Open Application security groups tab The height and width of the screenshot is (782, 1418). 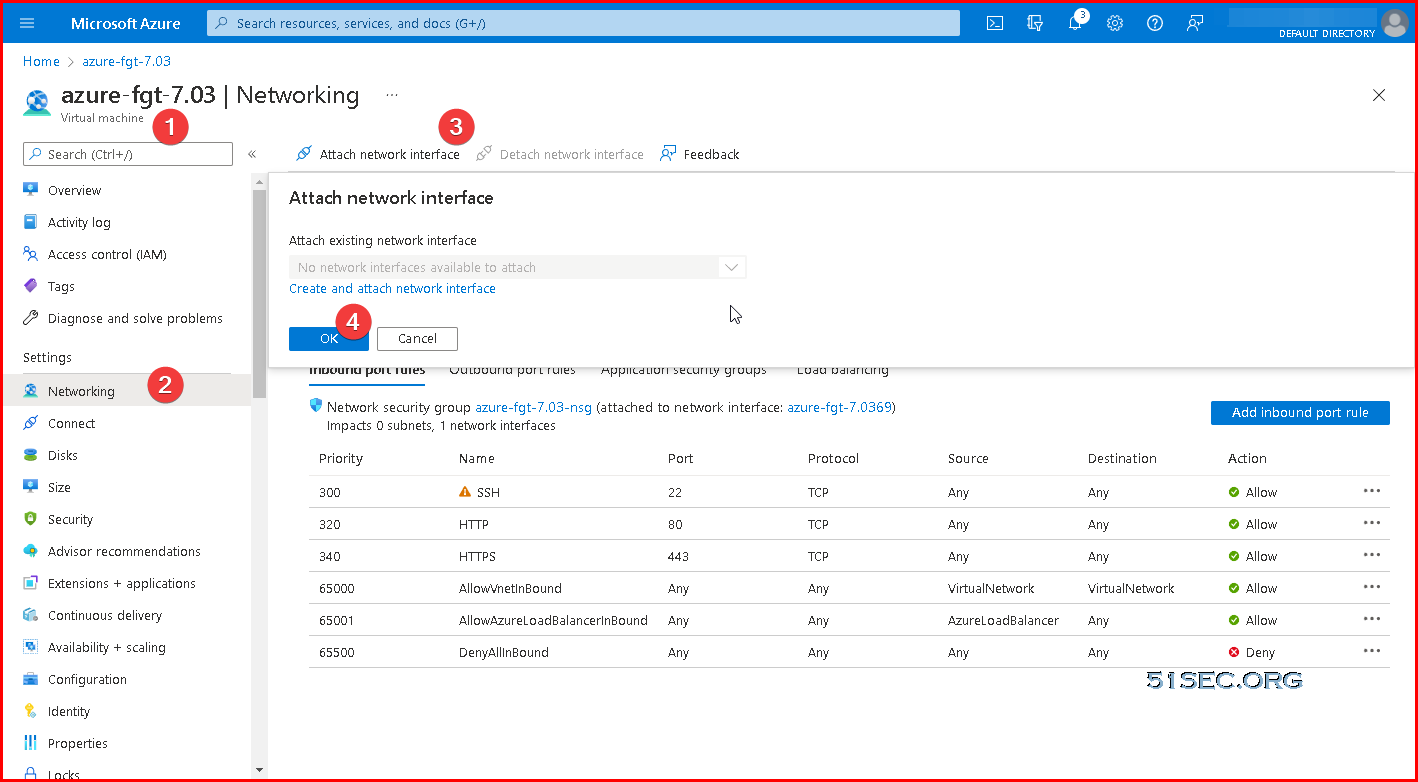pos(684,371)
